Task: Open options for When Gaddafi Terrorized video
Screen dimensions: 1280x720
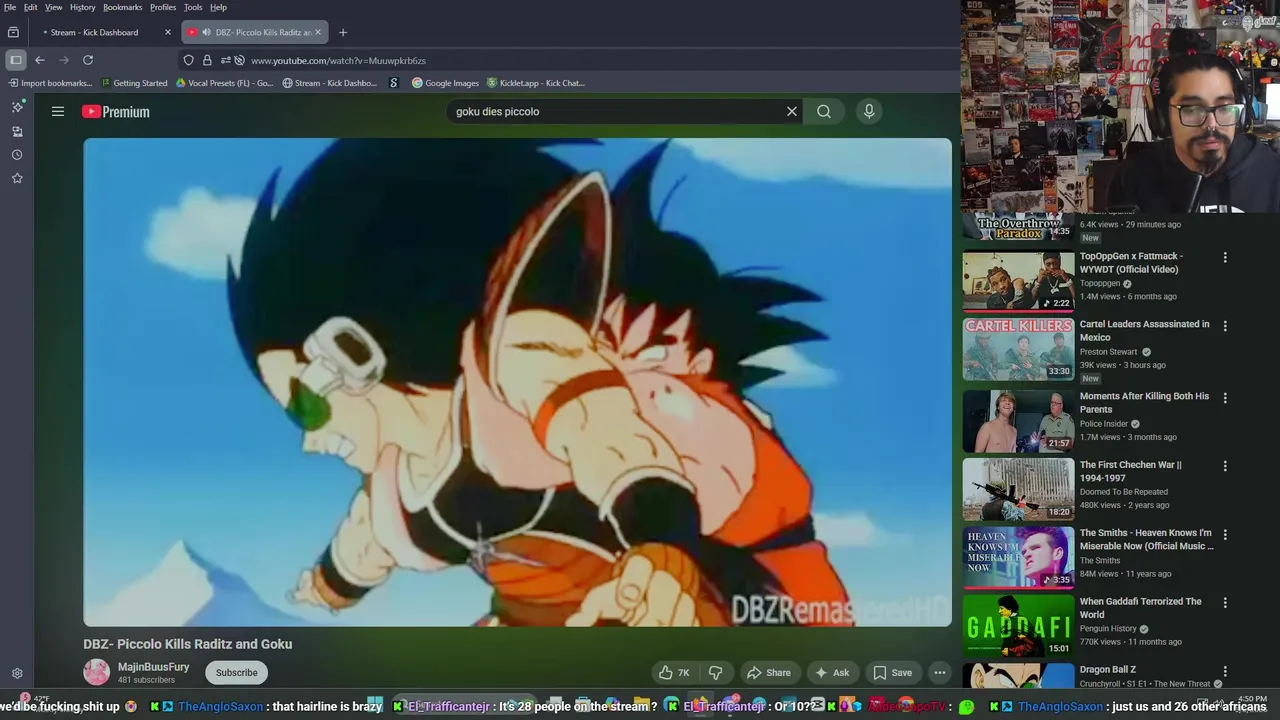Action: (x=1225, y=603)
